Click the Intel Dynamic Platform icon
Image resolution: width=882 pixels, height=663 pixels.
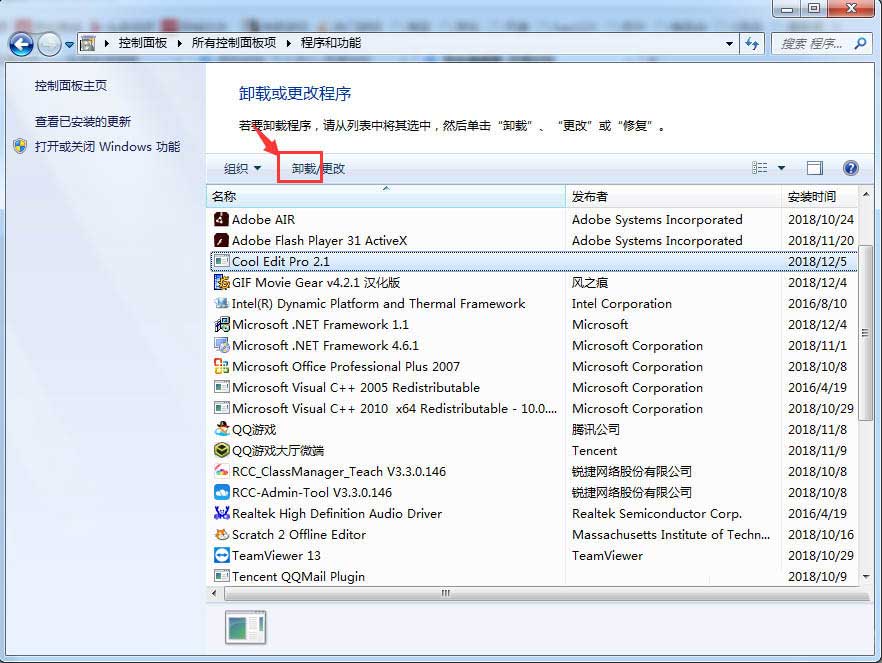pos(222,303)
